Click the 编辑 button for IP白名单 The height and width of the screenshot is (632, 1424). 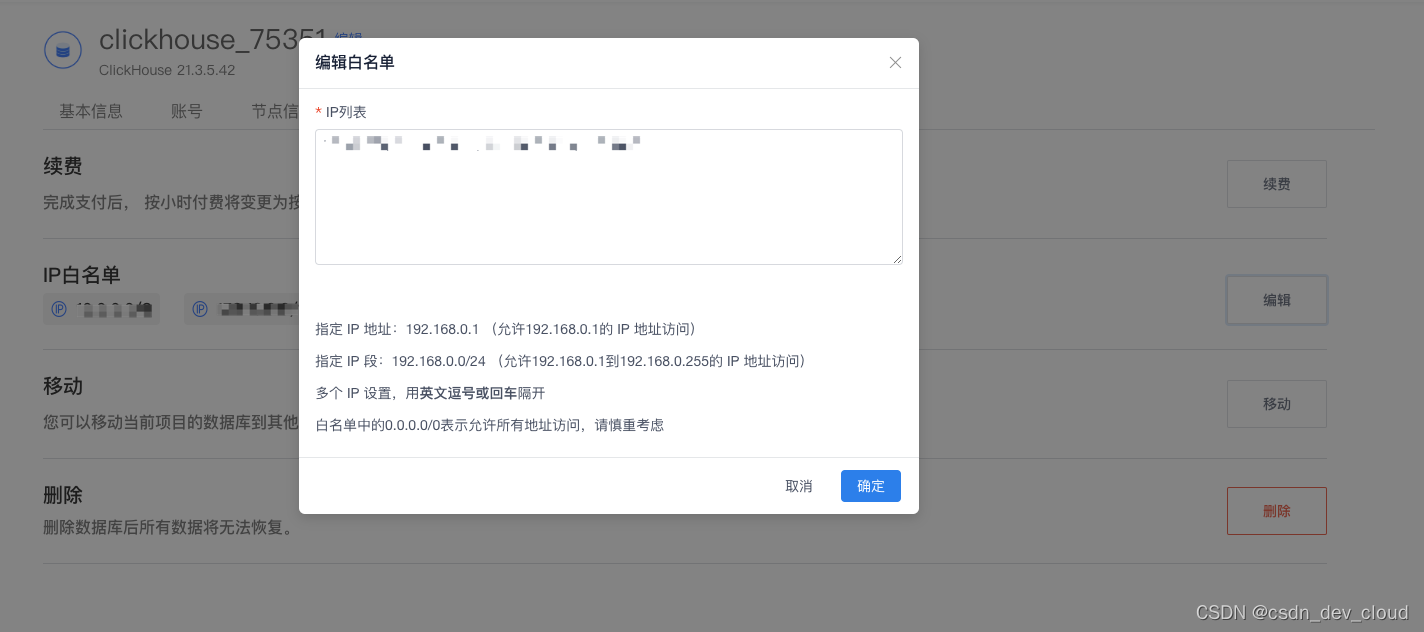click(1277, 300)
